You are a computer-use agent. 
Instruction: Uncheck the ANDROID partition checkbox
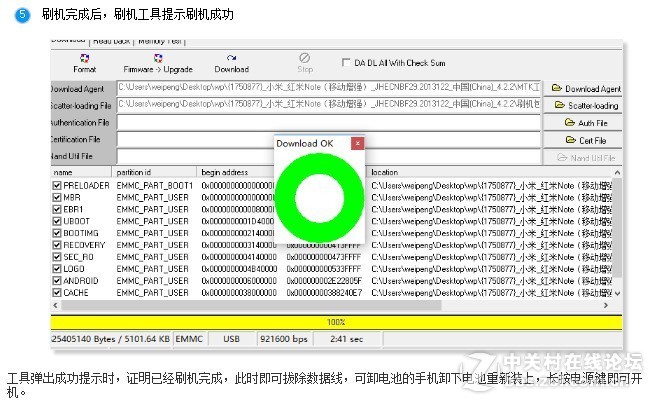[x=57, y=281]
